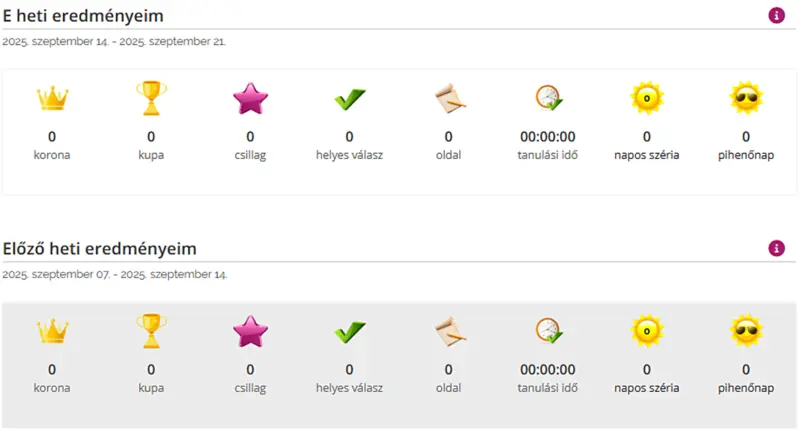
Task: Click previous week's study clock icon
Action: (548, 331)
